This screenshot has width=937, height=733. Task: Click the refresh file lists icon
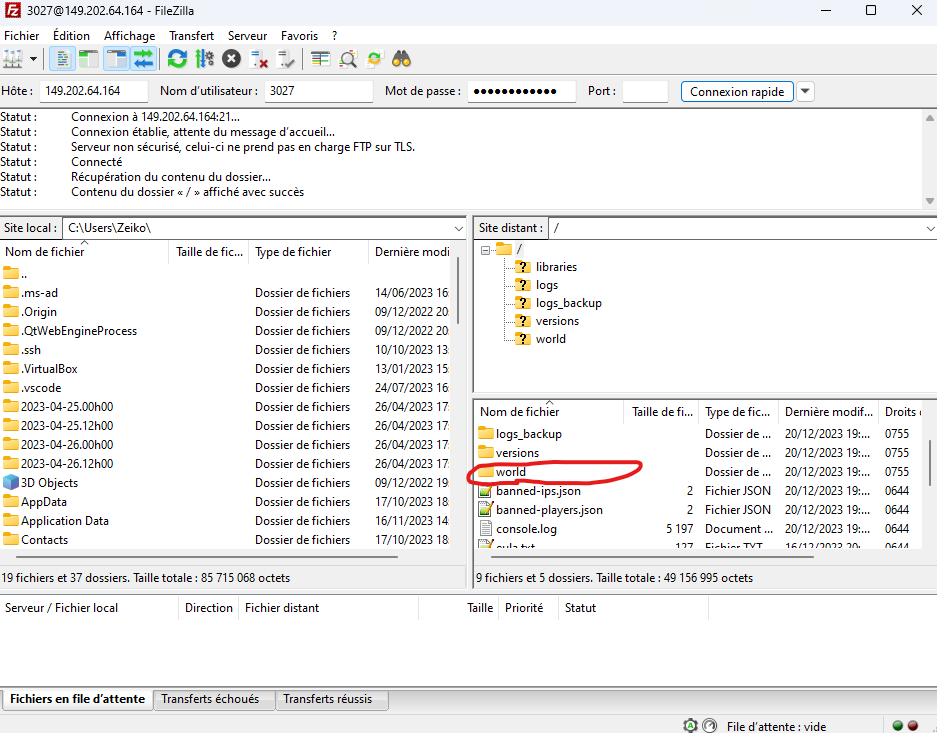177,59
